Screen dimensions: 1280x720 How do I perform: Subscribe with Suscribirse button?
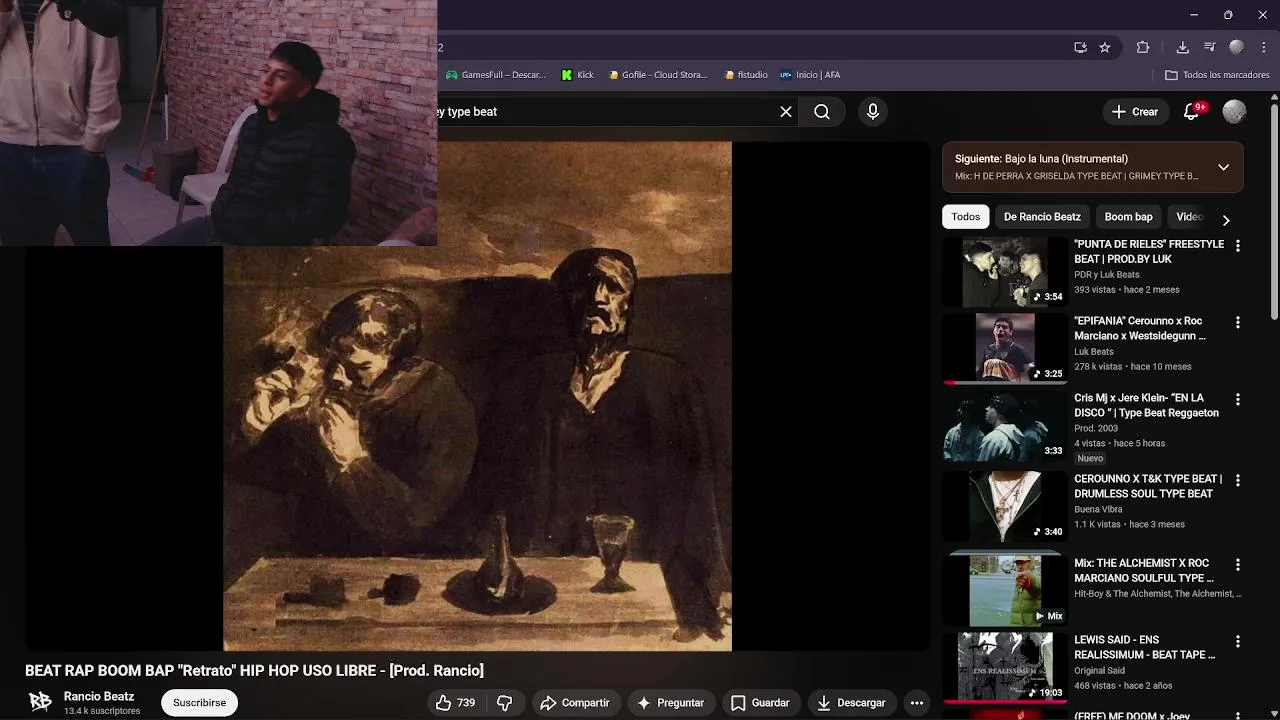pos(199,703)
